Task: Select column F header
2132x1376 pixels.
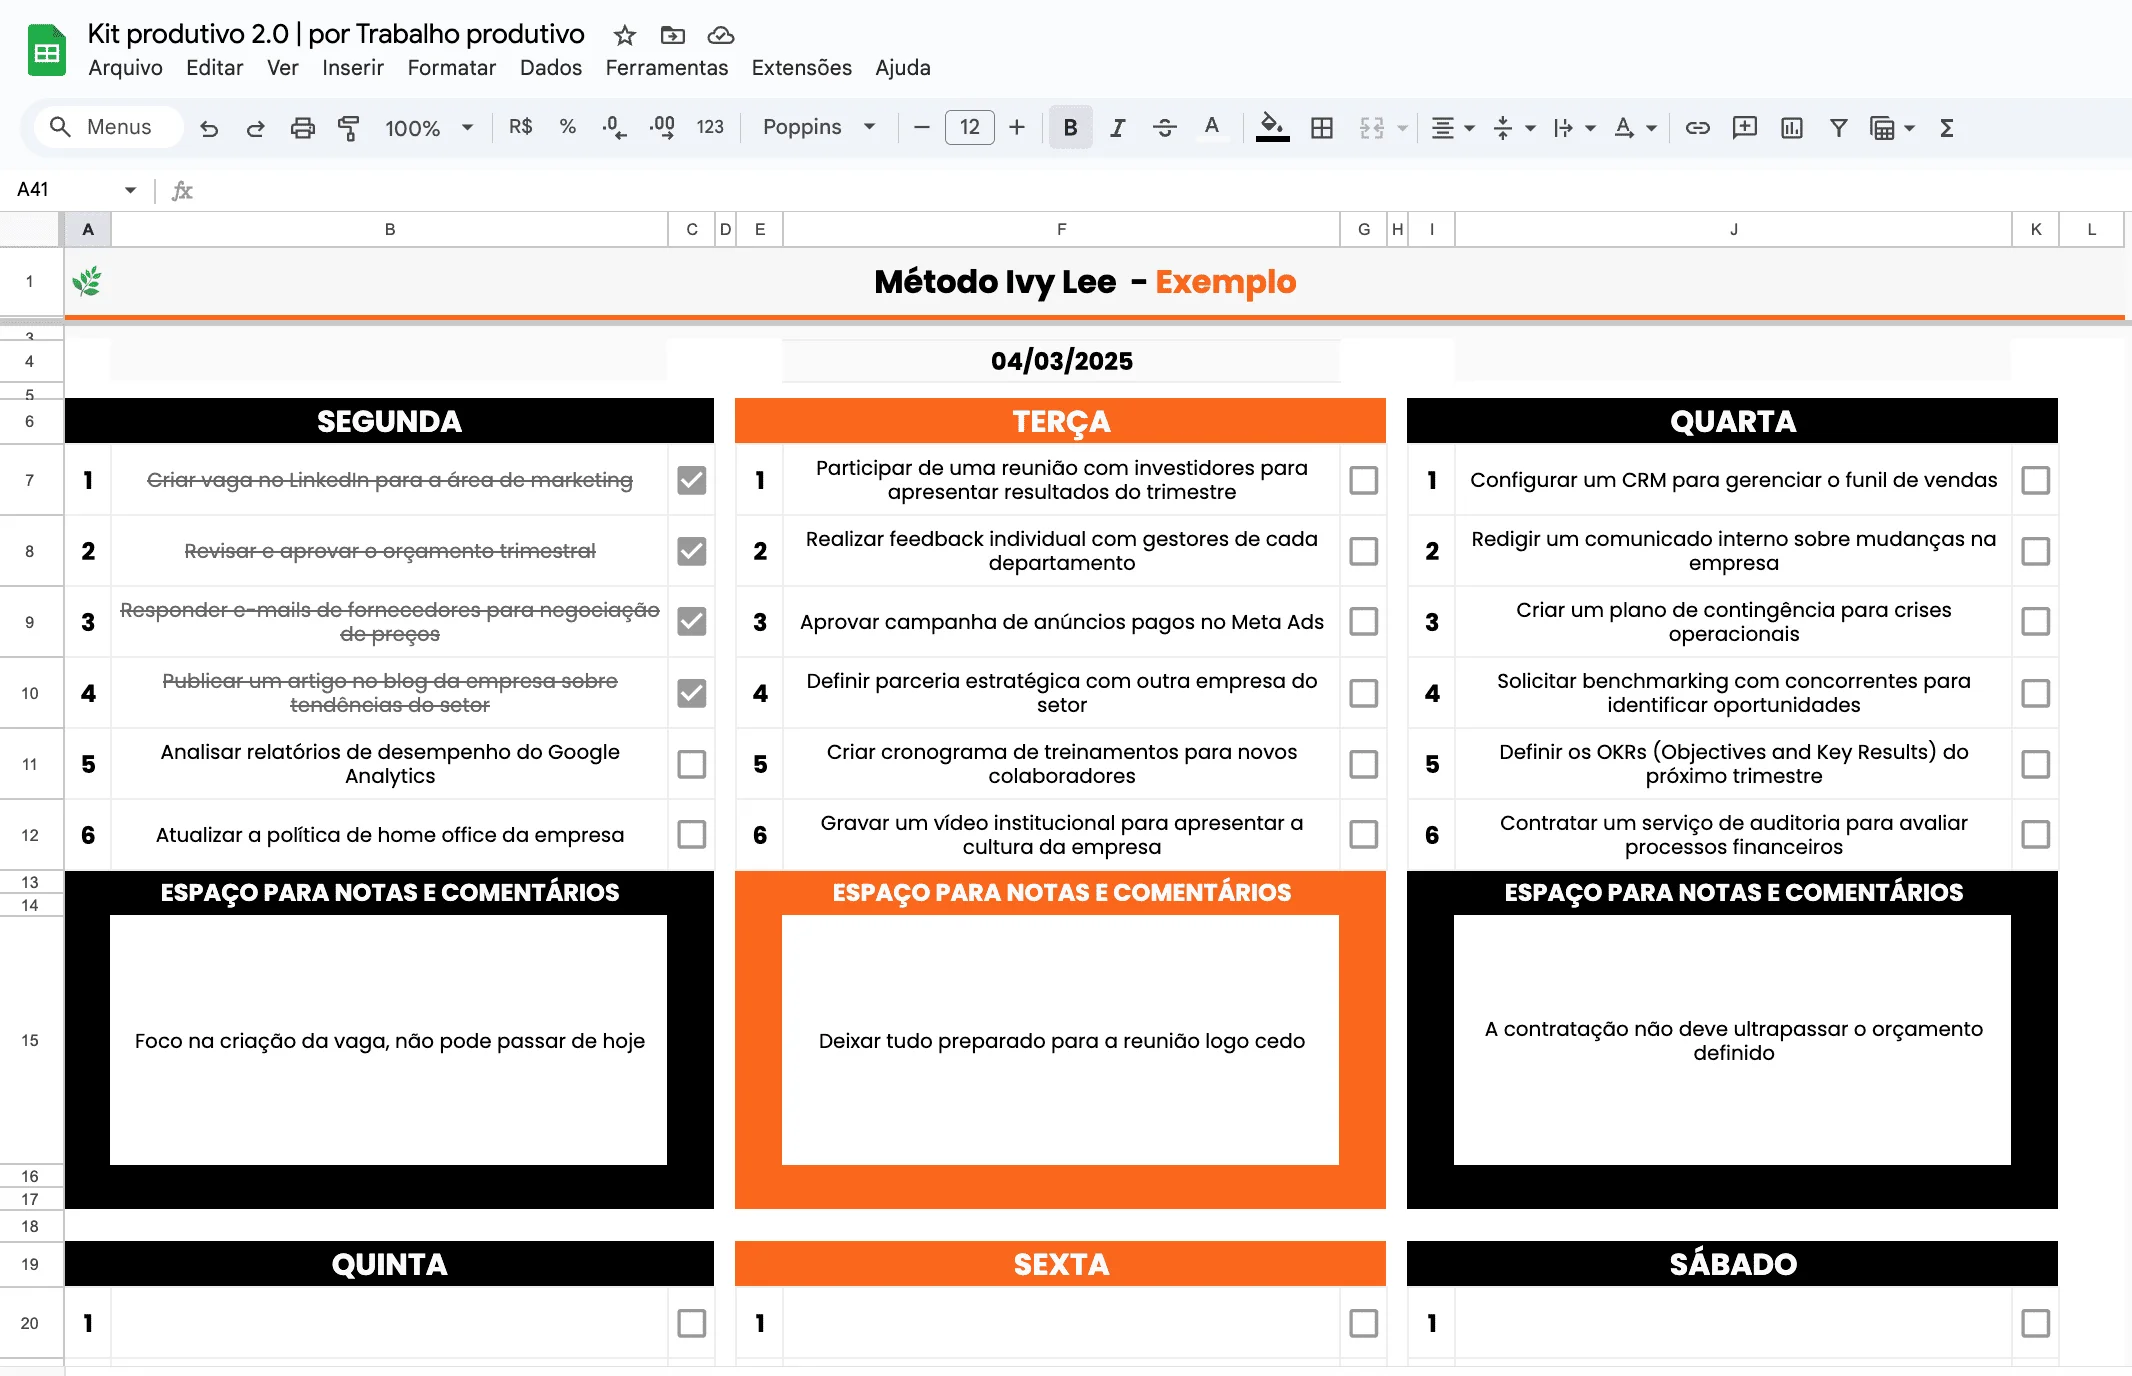Action: (1061, 230)
